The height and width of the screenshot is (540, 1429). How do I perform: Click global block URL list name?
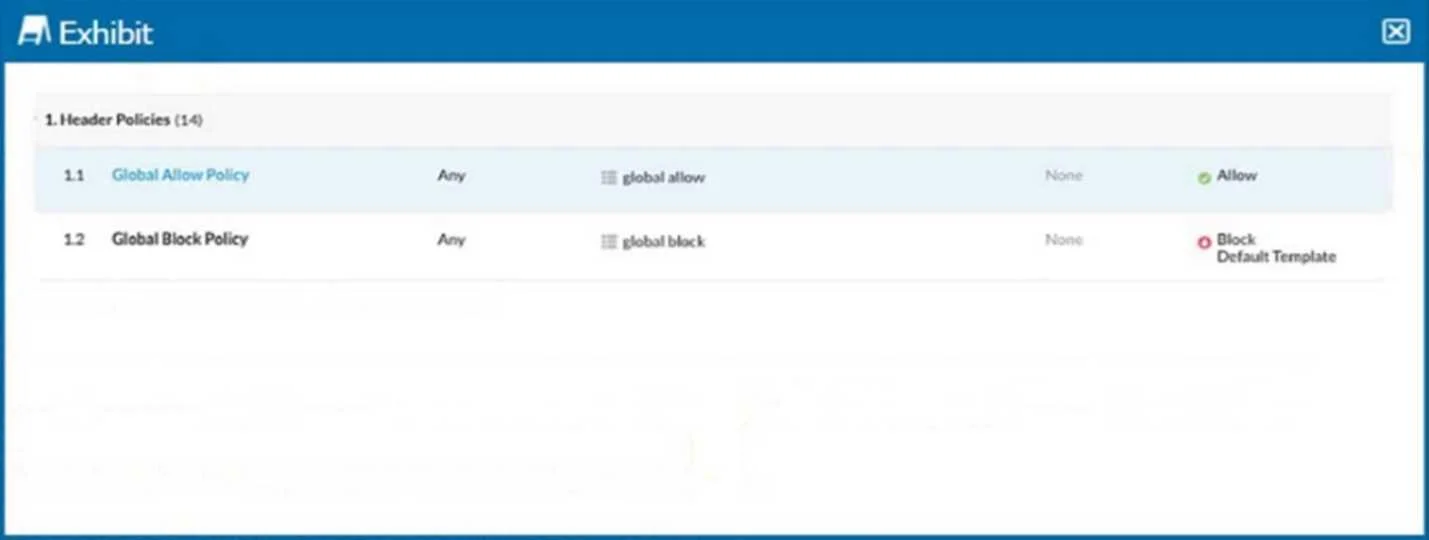663,241
